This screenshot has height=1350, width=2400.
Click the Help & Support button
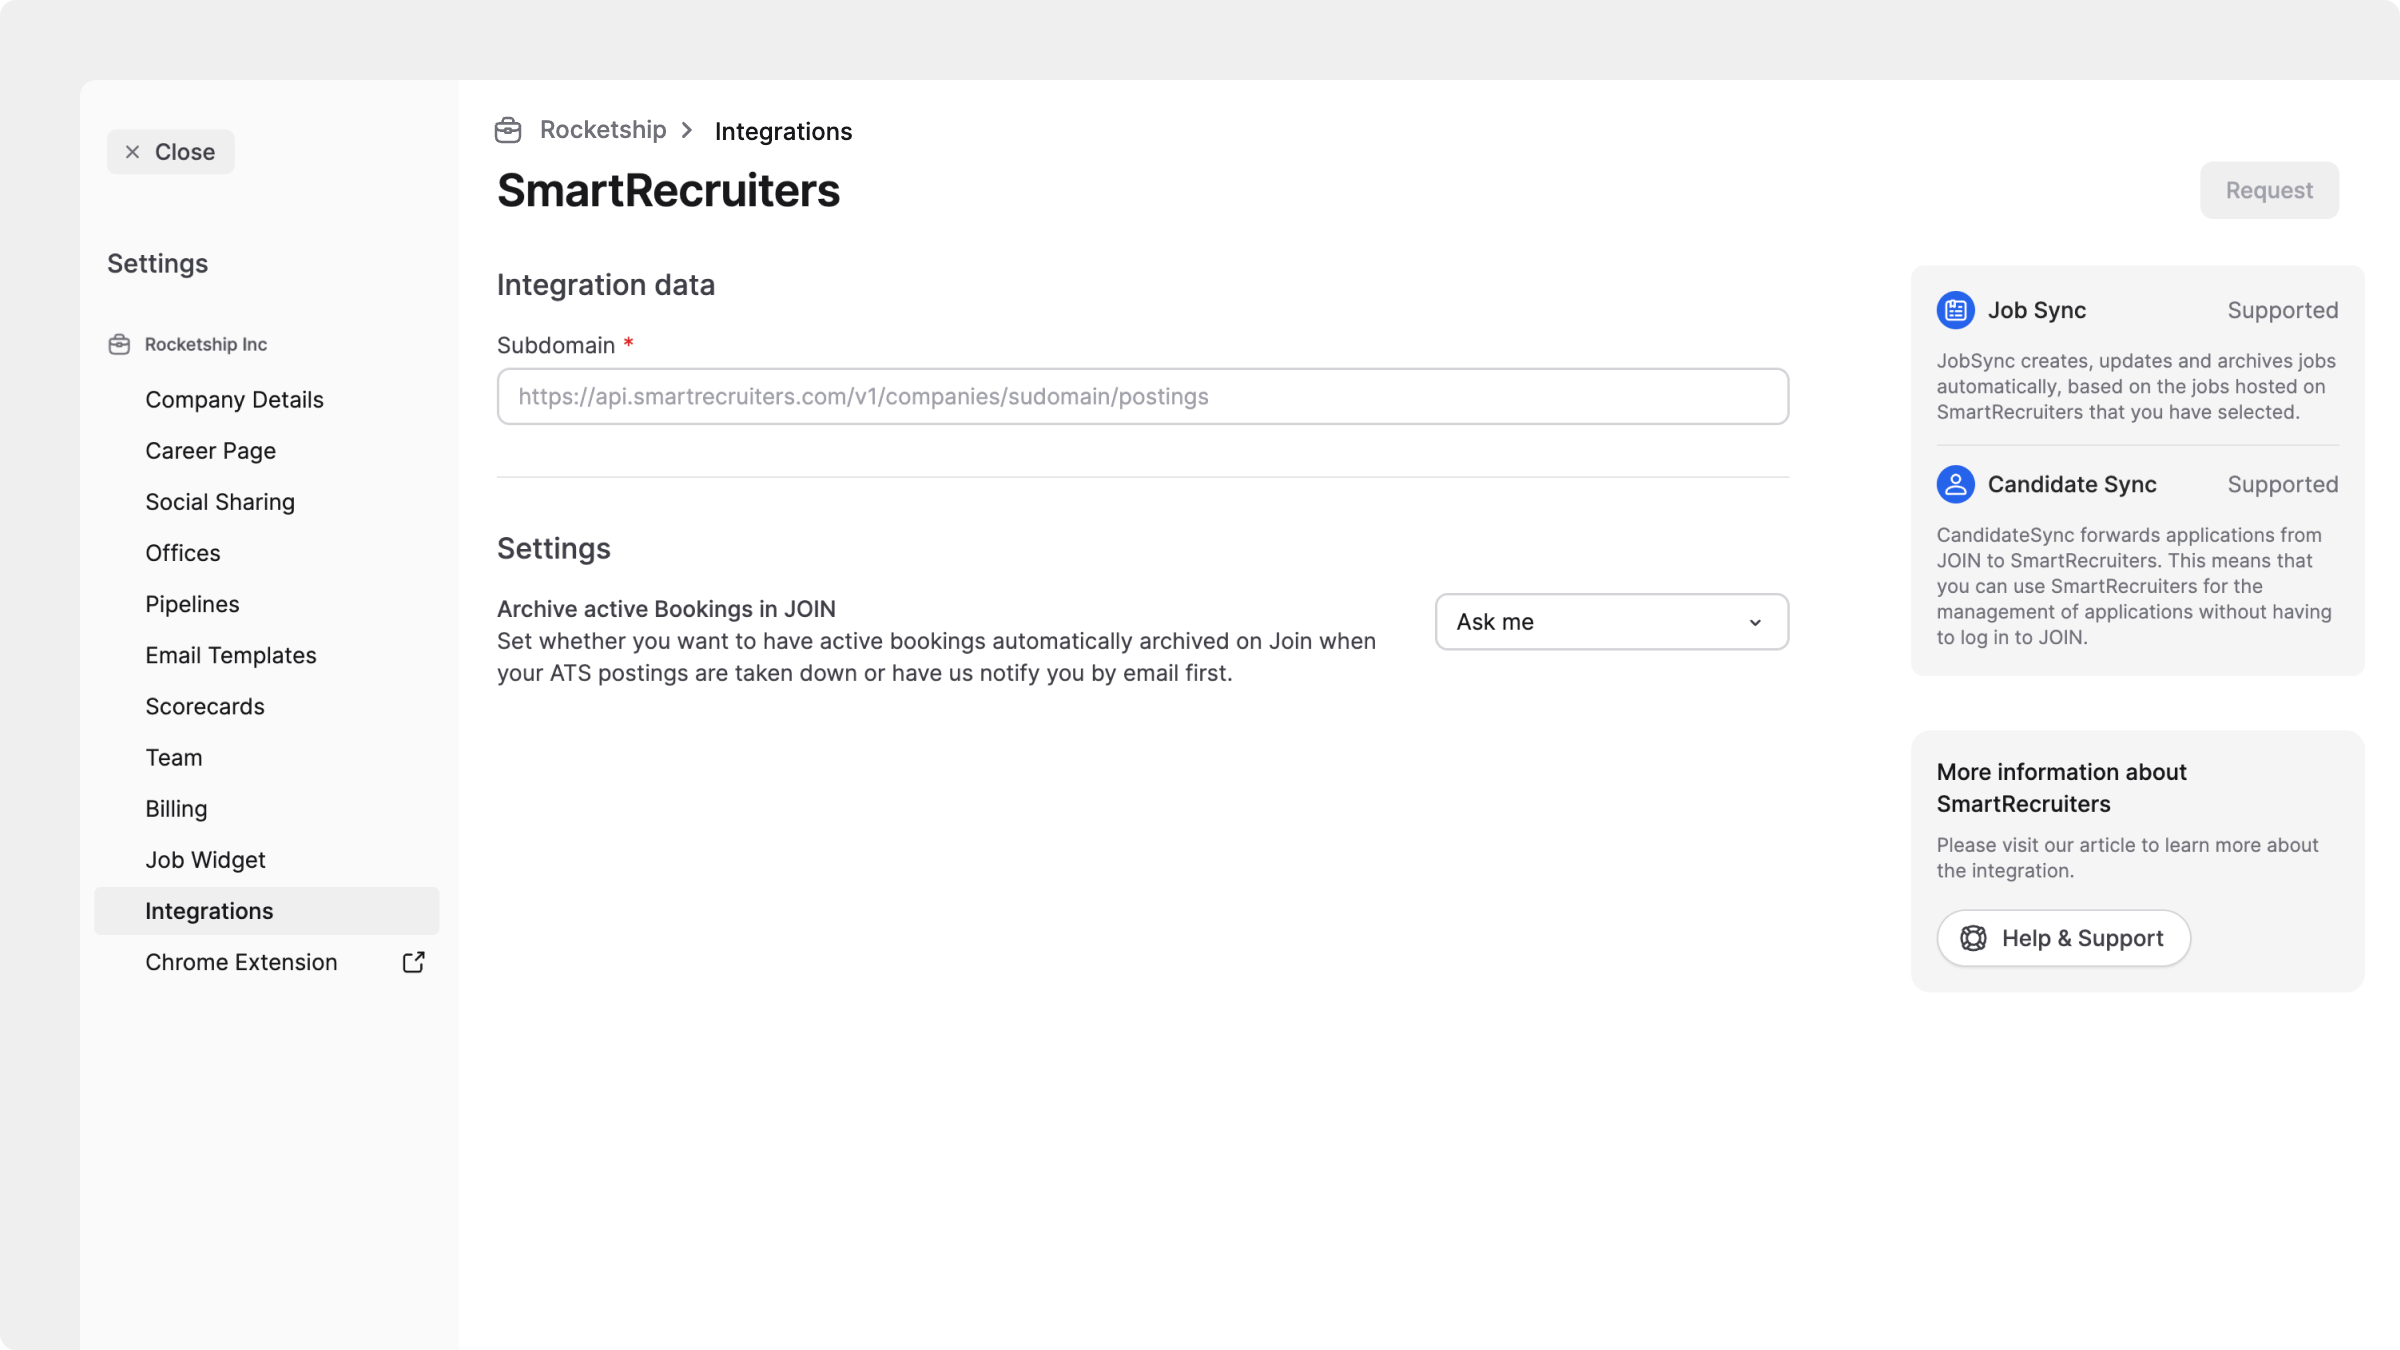2063,938
